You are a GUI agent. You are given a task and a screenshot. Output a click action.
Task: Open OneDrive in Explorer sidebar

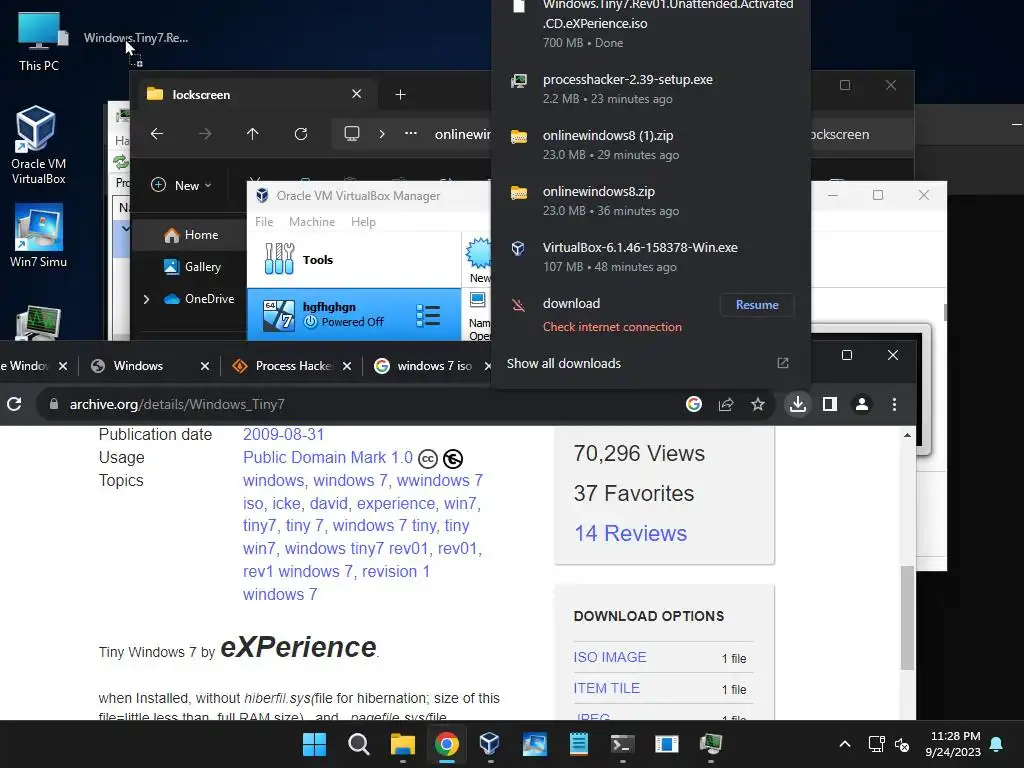point(199,299)
